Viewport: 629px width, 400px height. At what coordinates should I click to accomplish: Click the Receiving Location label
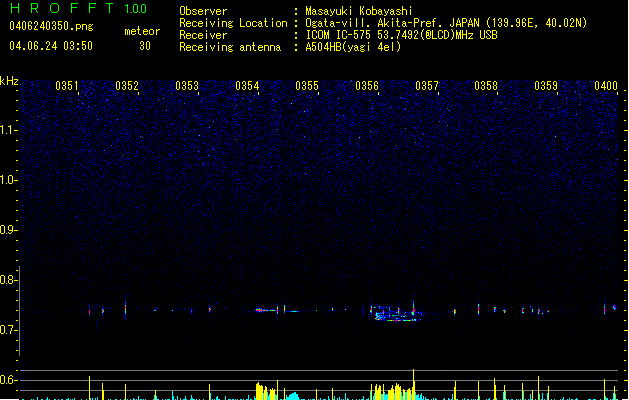point(233,23)
